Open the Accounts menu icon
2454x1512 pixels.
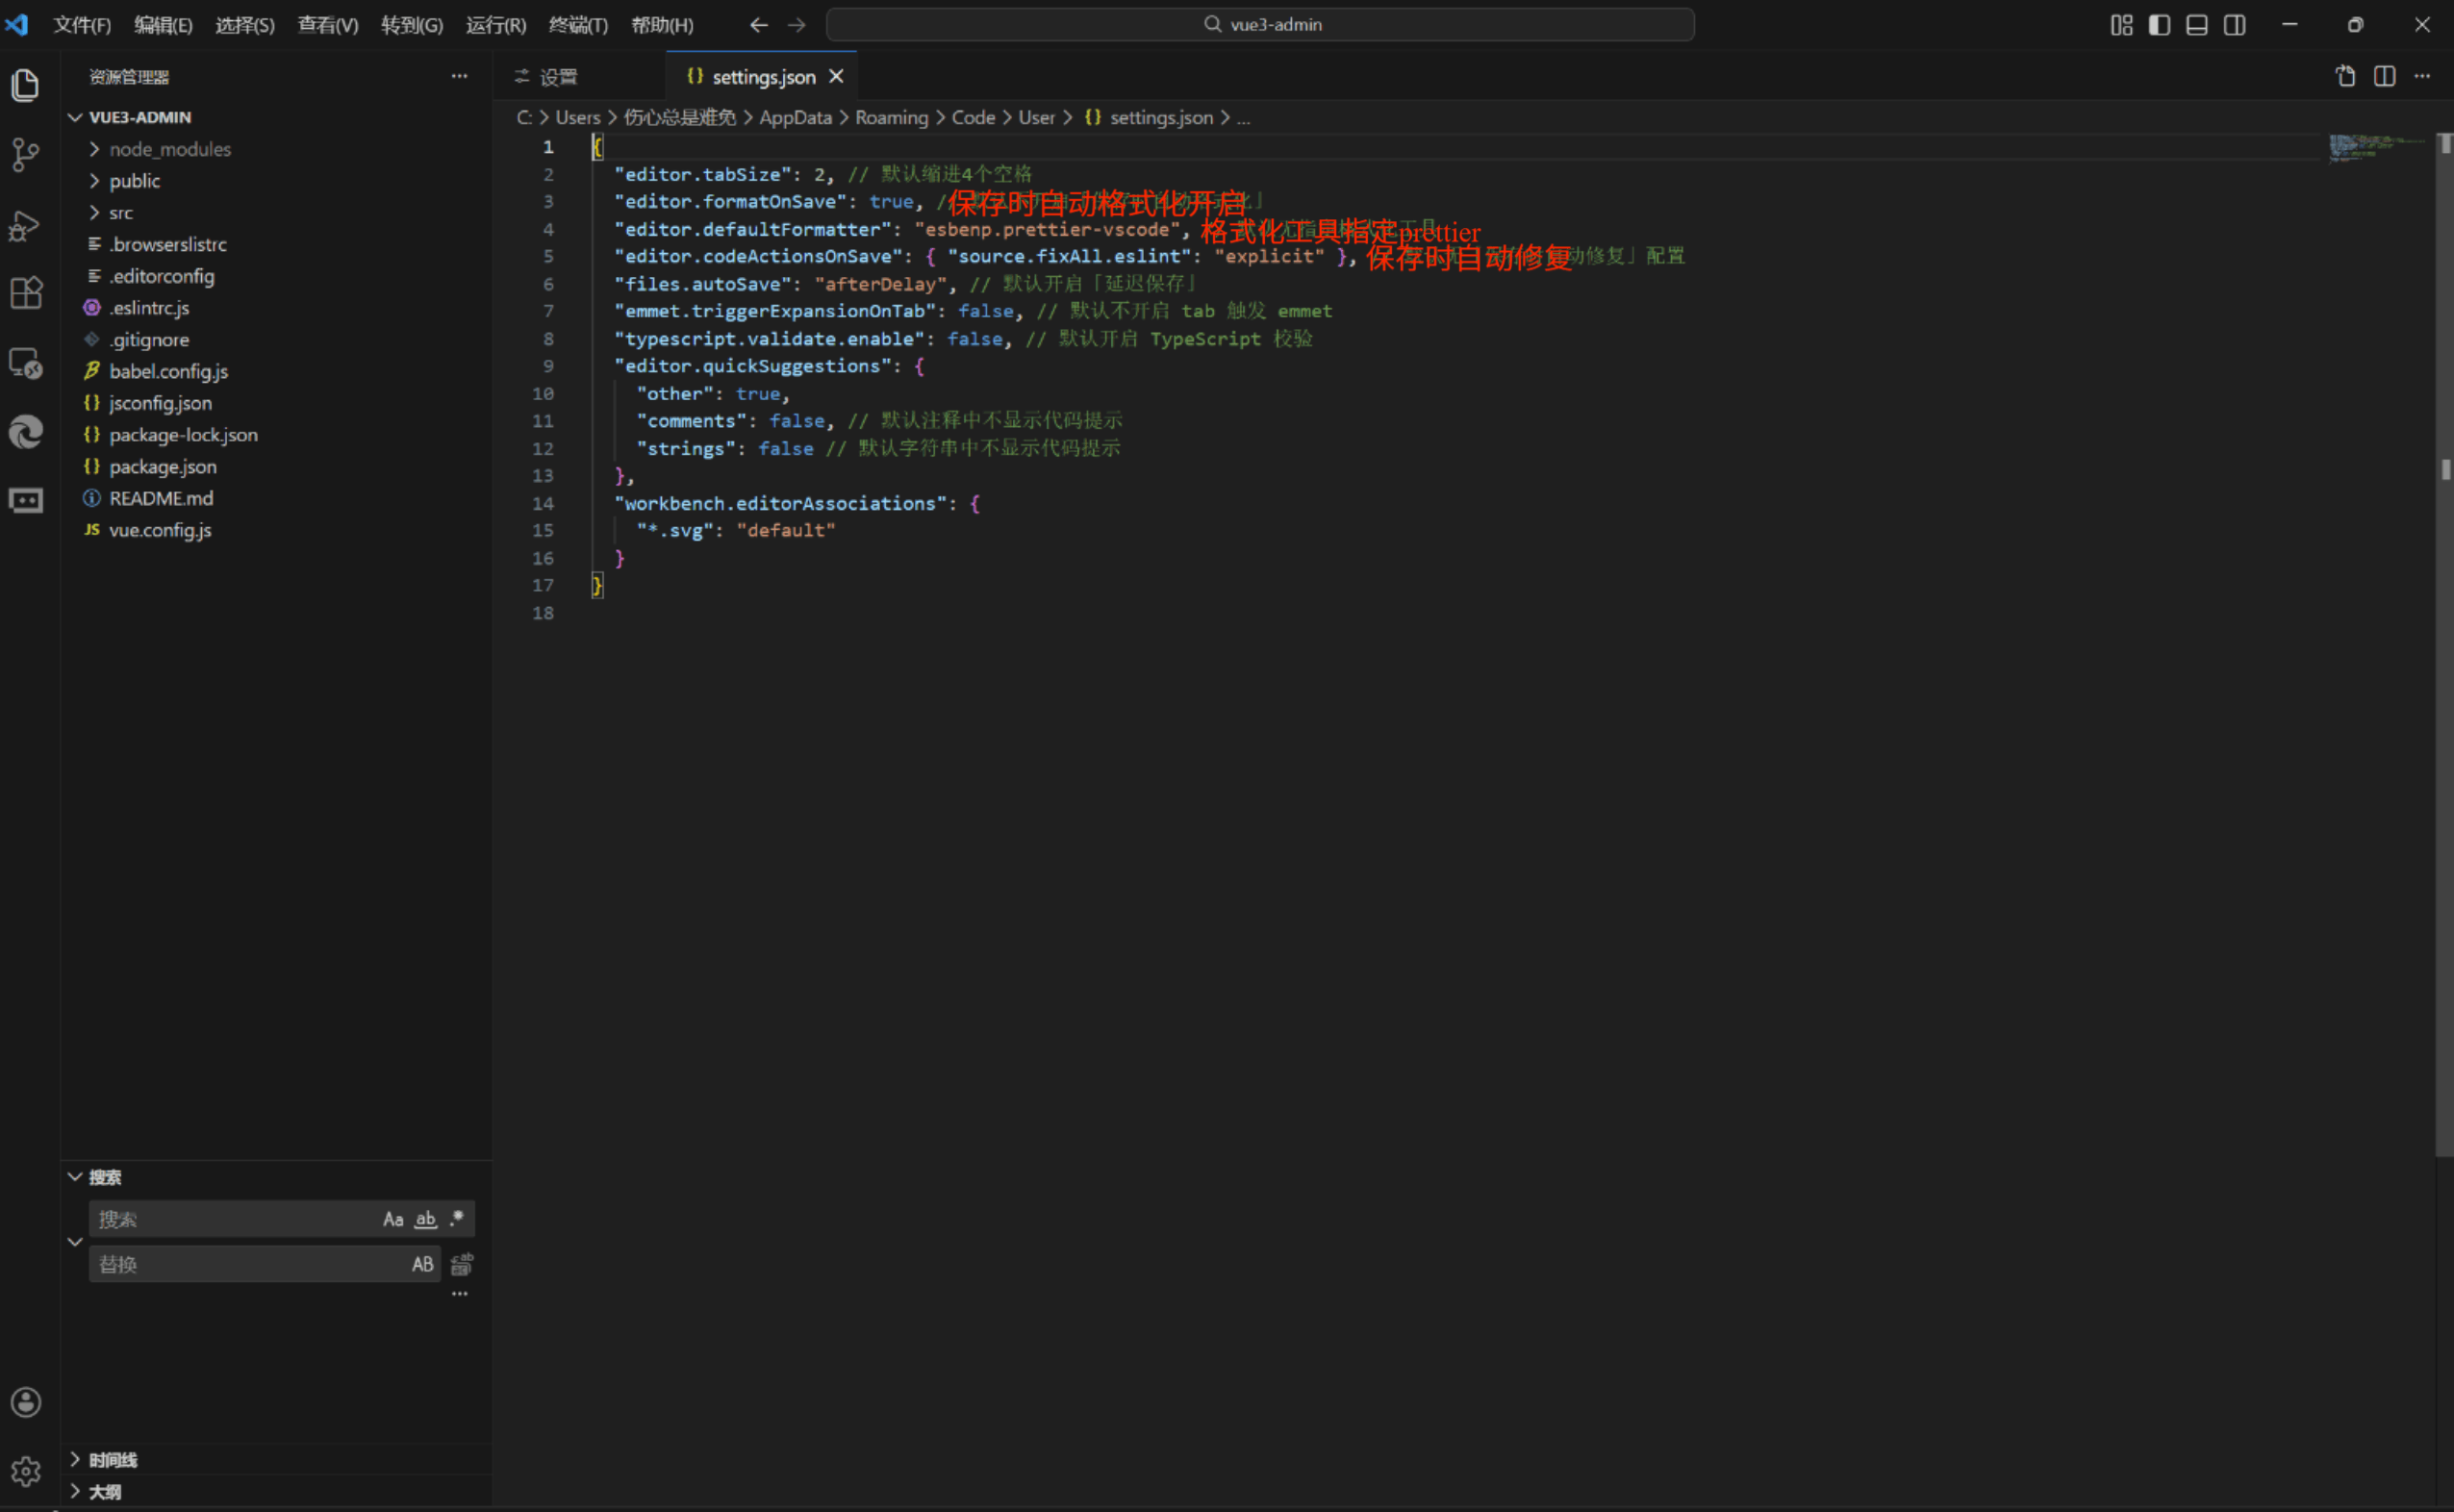click(25, 1402)
